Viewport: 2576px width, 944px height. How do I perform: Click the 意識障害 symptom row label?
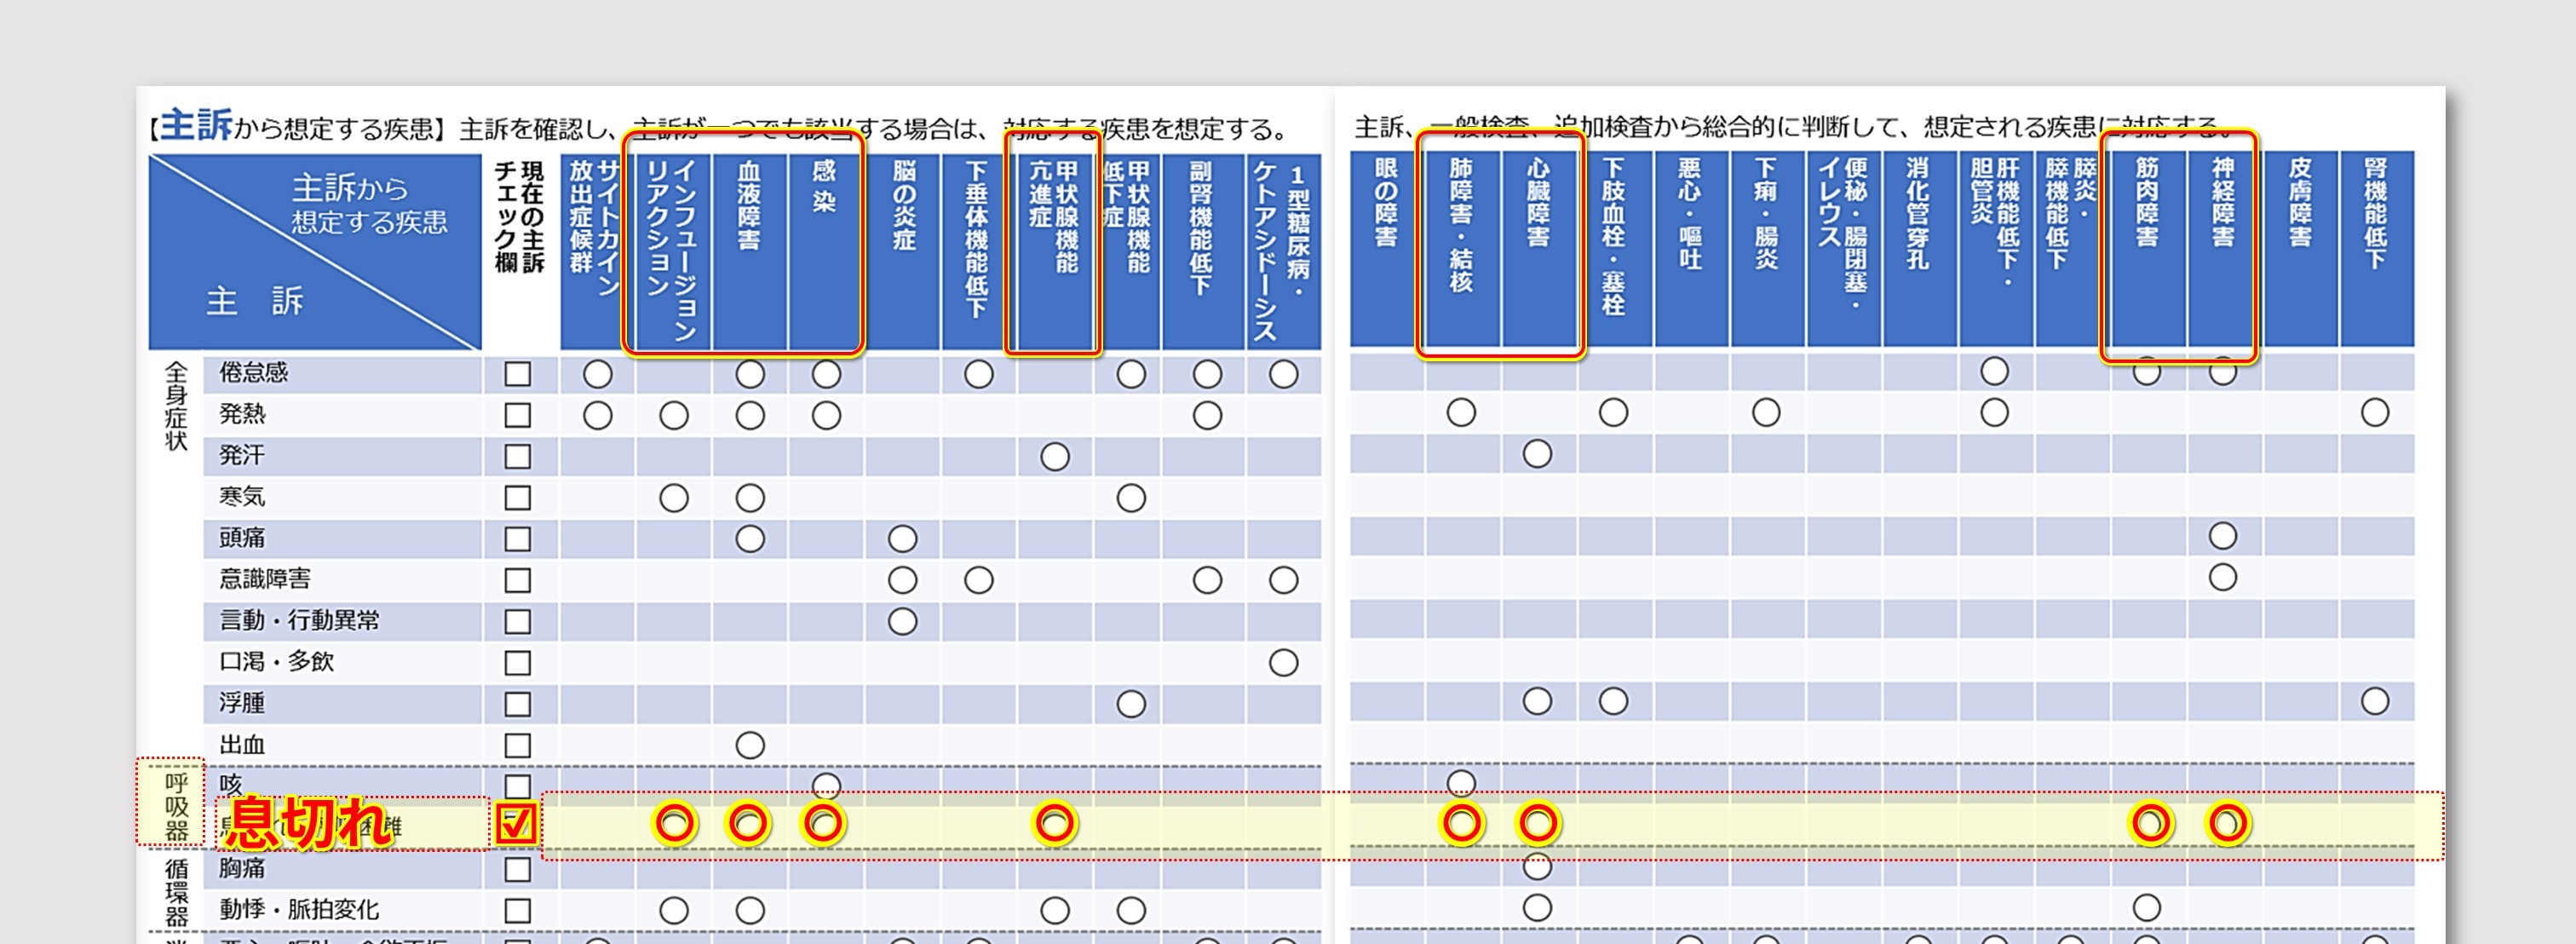pyautogui.click(x=265, y=579)
